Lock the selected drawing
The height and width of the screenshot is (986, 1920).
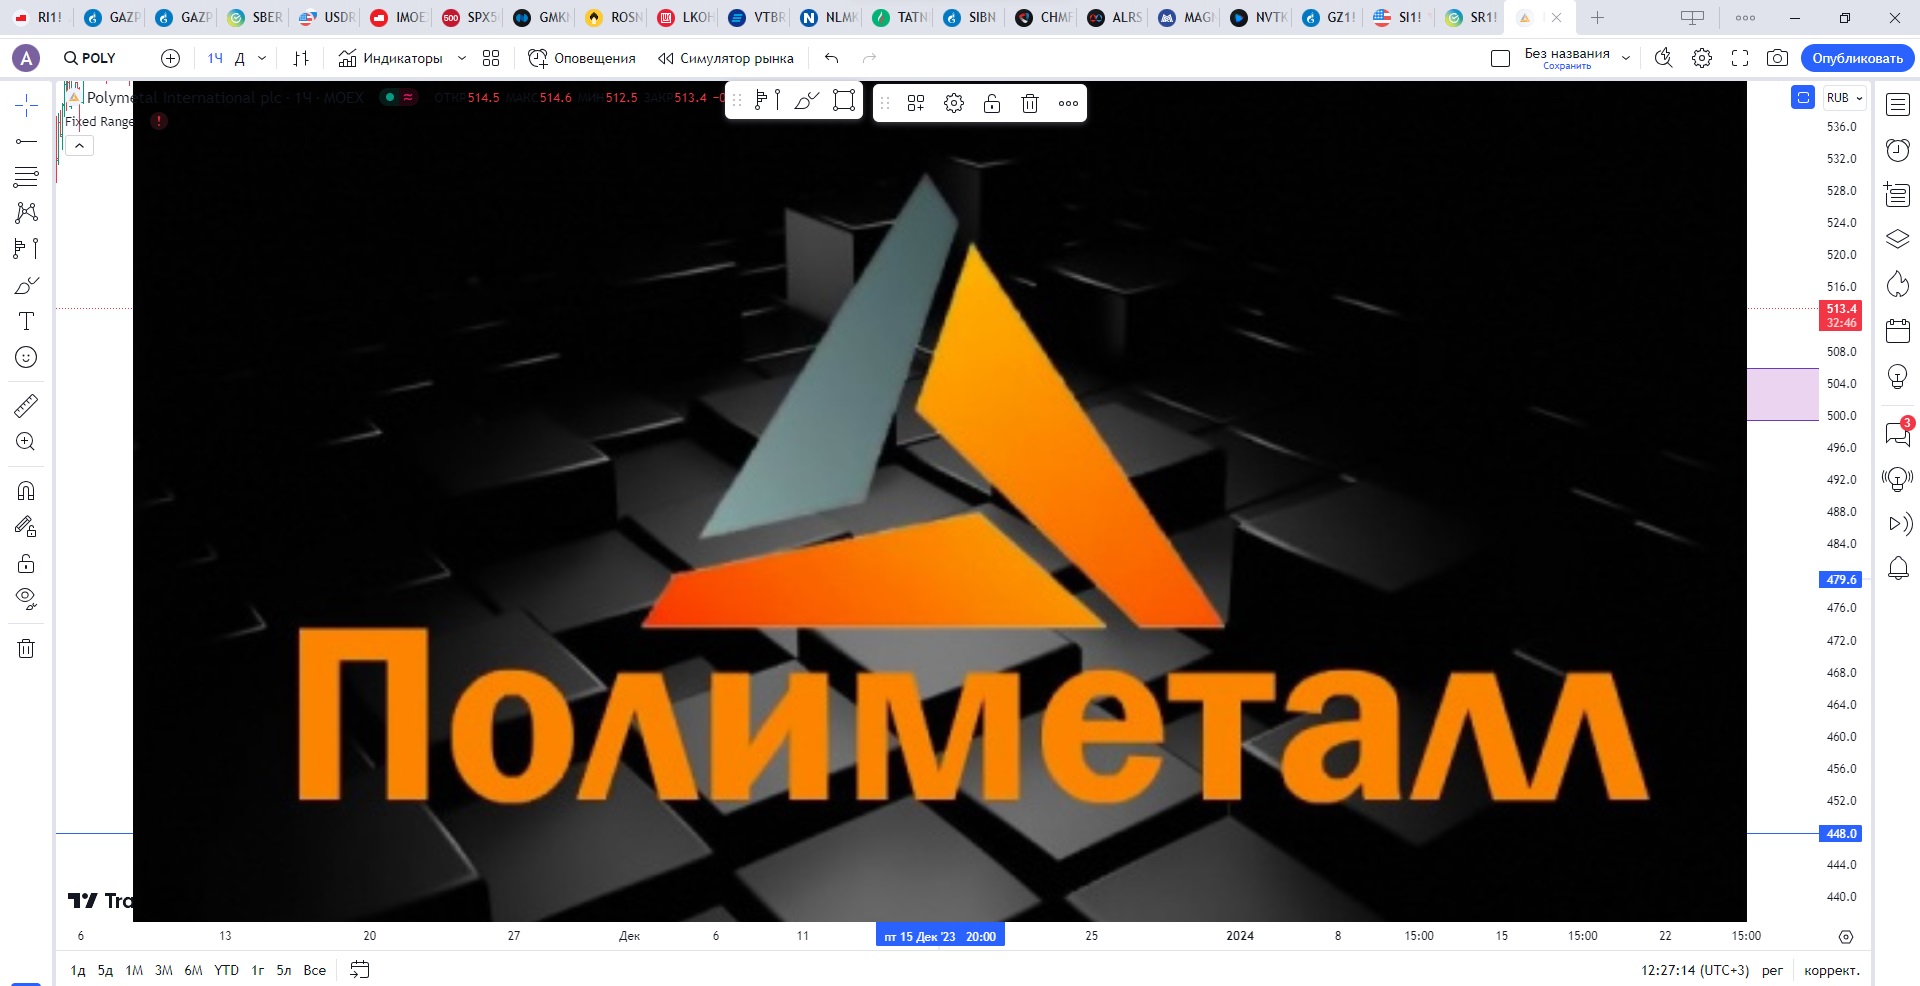tap(992, 103)
